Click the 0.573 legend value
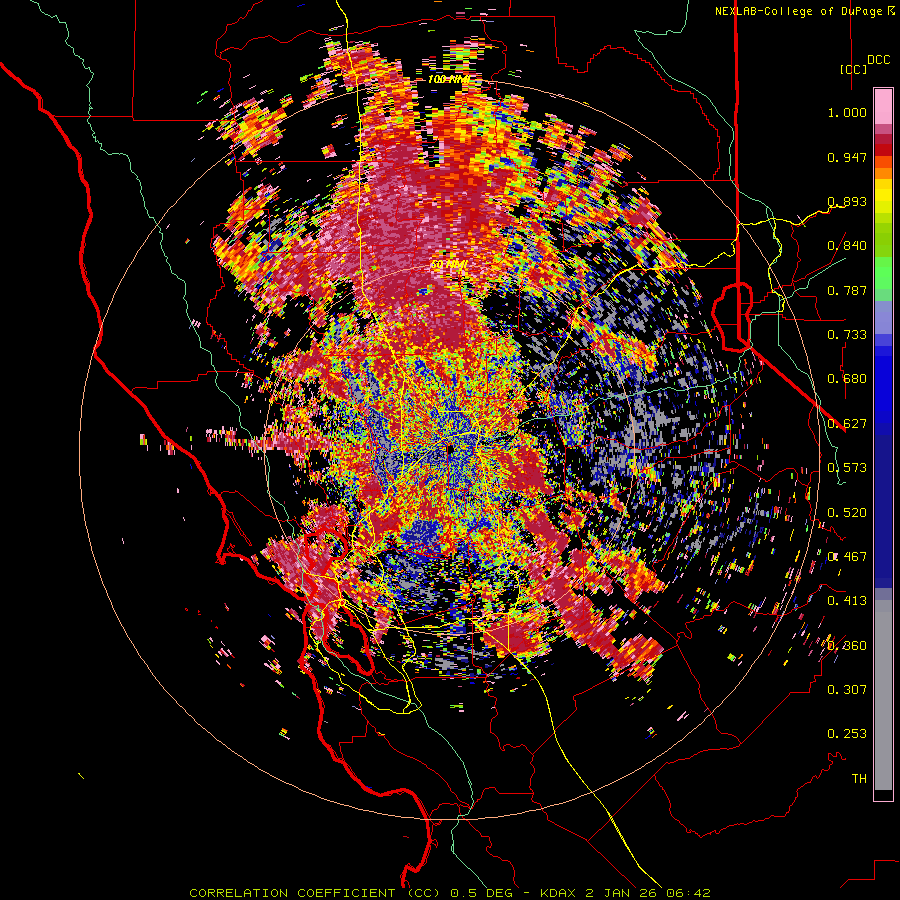Viewport: 900px width, 900px height. tap(847, 468)
